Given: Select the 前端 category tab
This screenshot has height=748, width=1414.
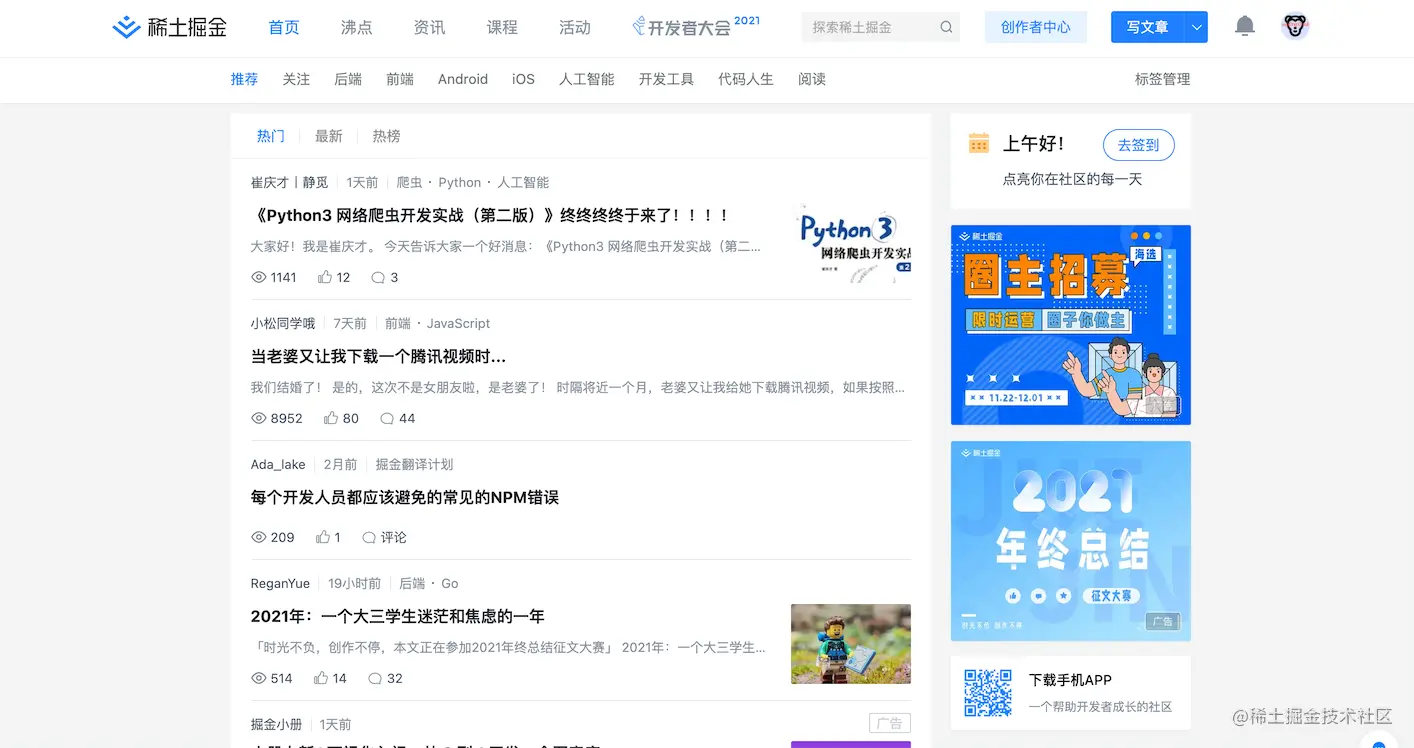Looking at the screenshot, I should (400, 79).
